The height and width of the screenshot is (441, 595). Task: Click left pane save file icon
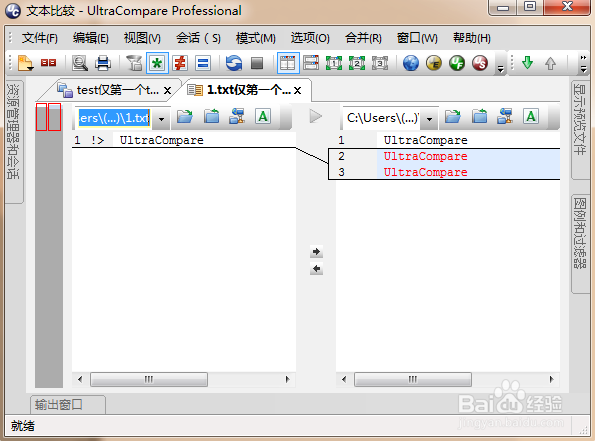coord(211,117)
